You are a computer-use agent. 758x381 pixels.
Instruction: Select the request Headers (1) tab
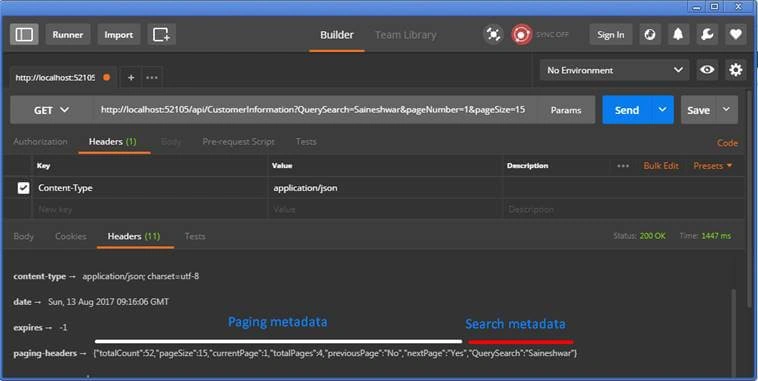coord(113,142)
